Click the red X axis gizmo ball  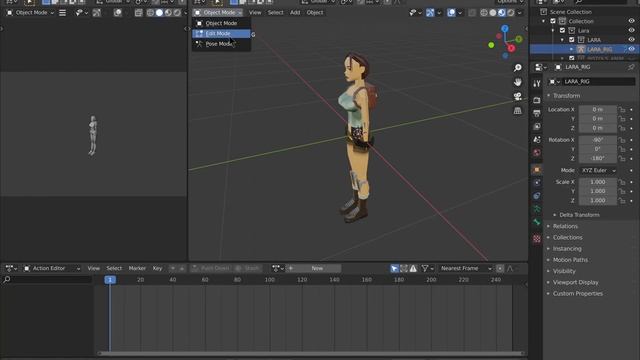[x=511, y=49]
